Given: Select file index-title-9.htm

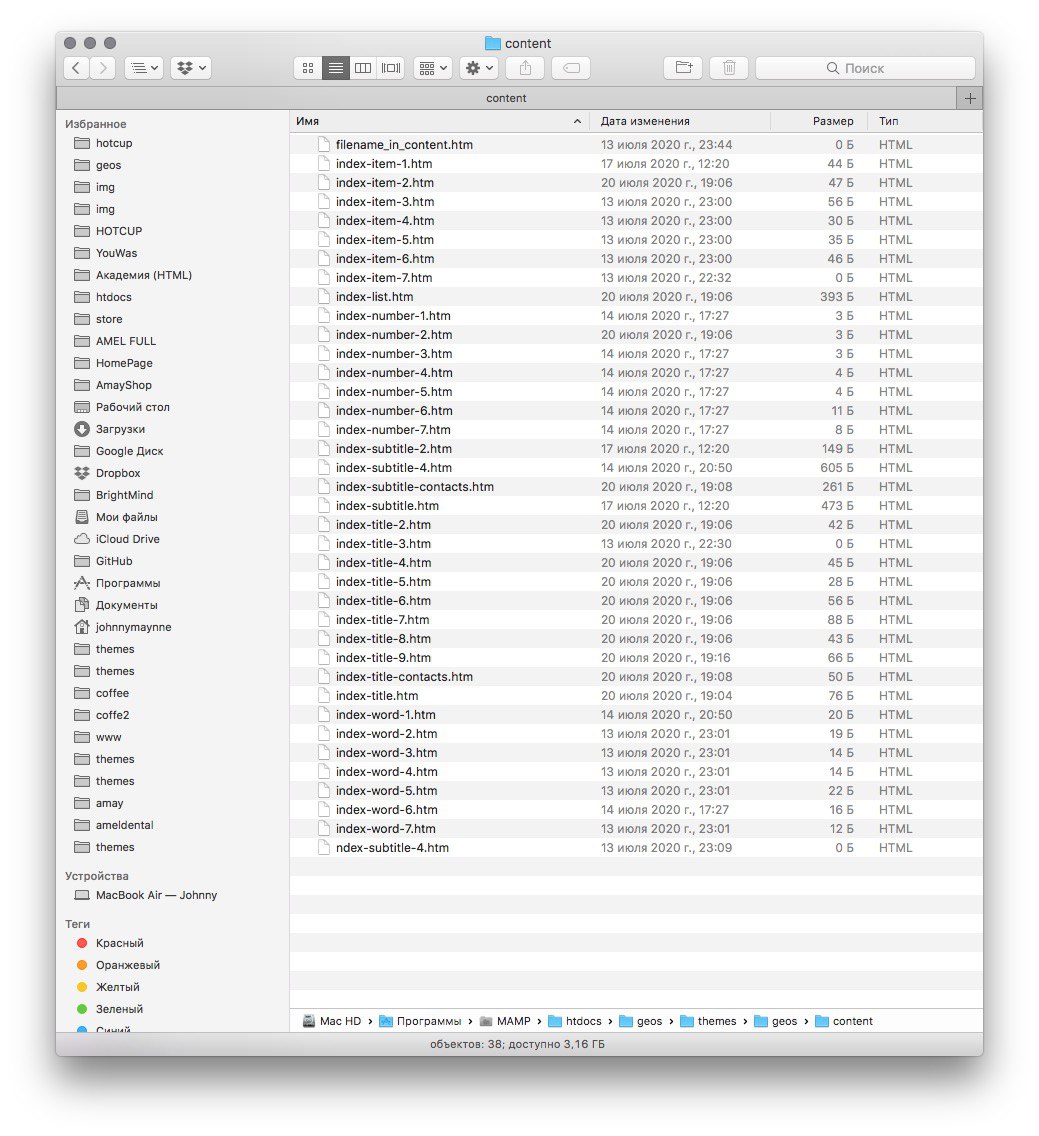Looking at the screenshot, I should 636,658.
